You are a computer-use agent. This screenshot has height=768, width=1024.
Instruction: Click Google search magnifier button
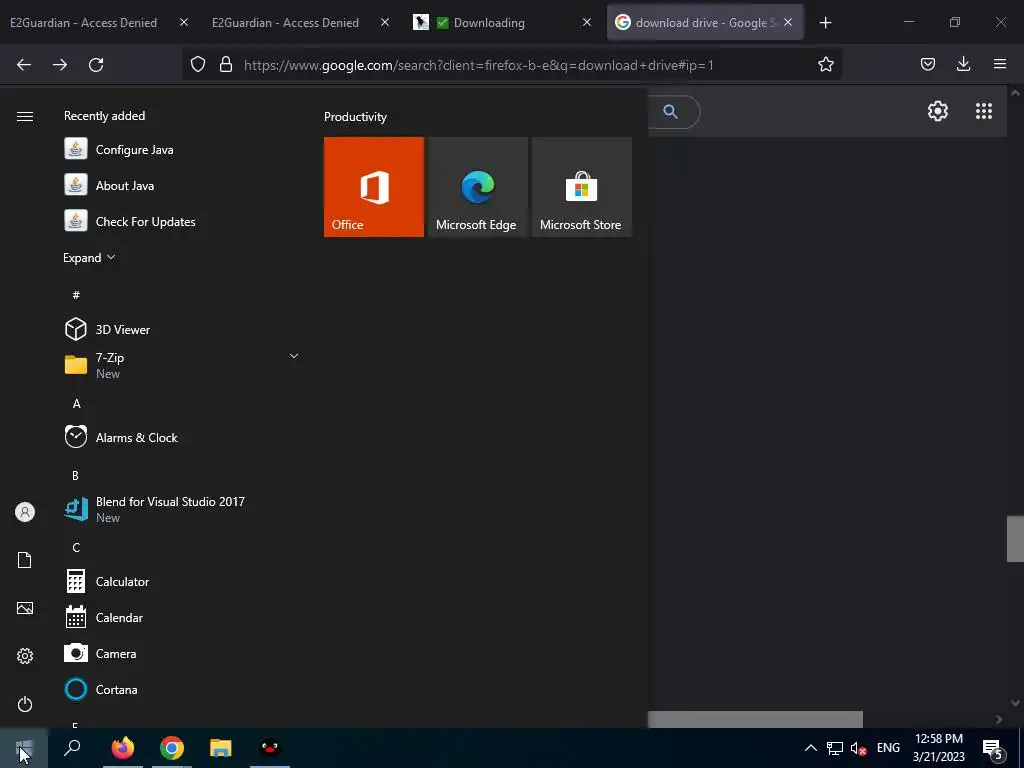click(671, 112)
